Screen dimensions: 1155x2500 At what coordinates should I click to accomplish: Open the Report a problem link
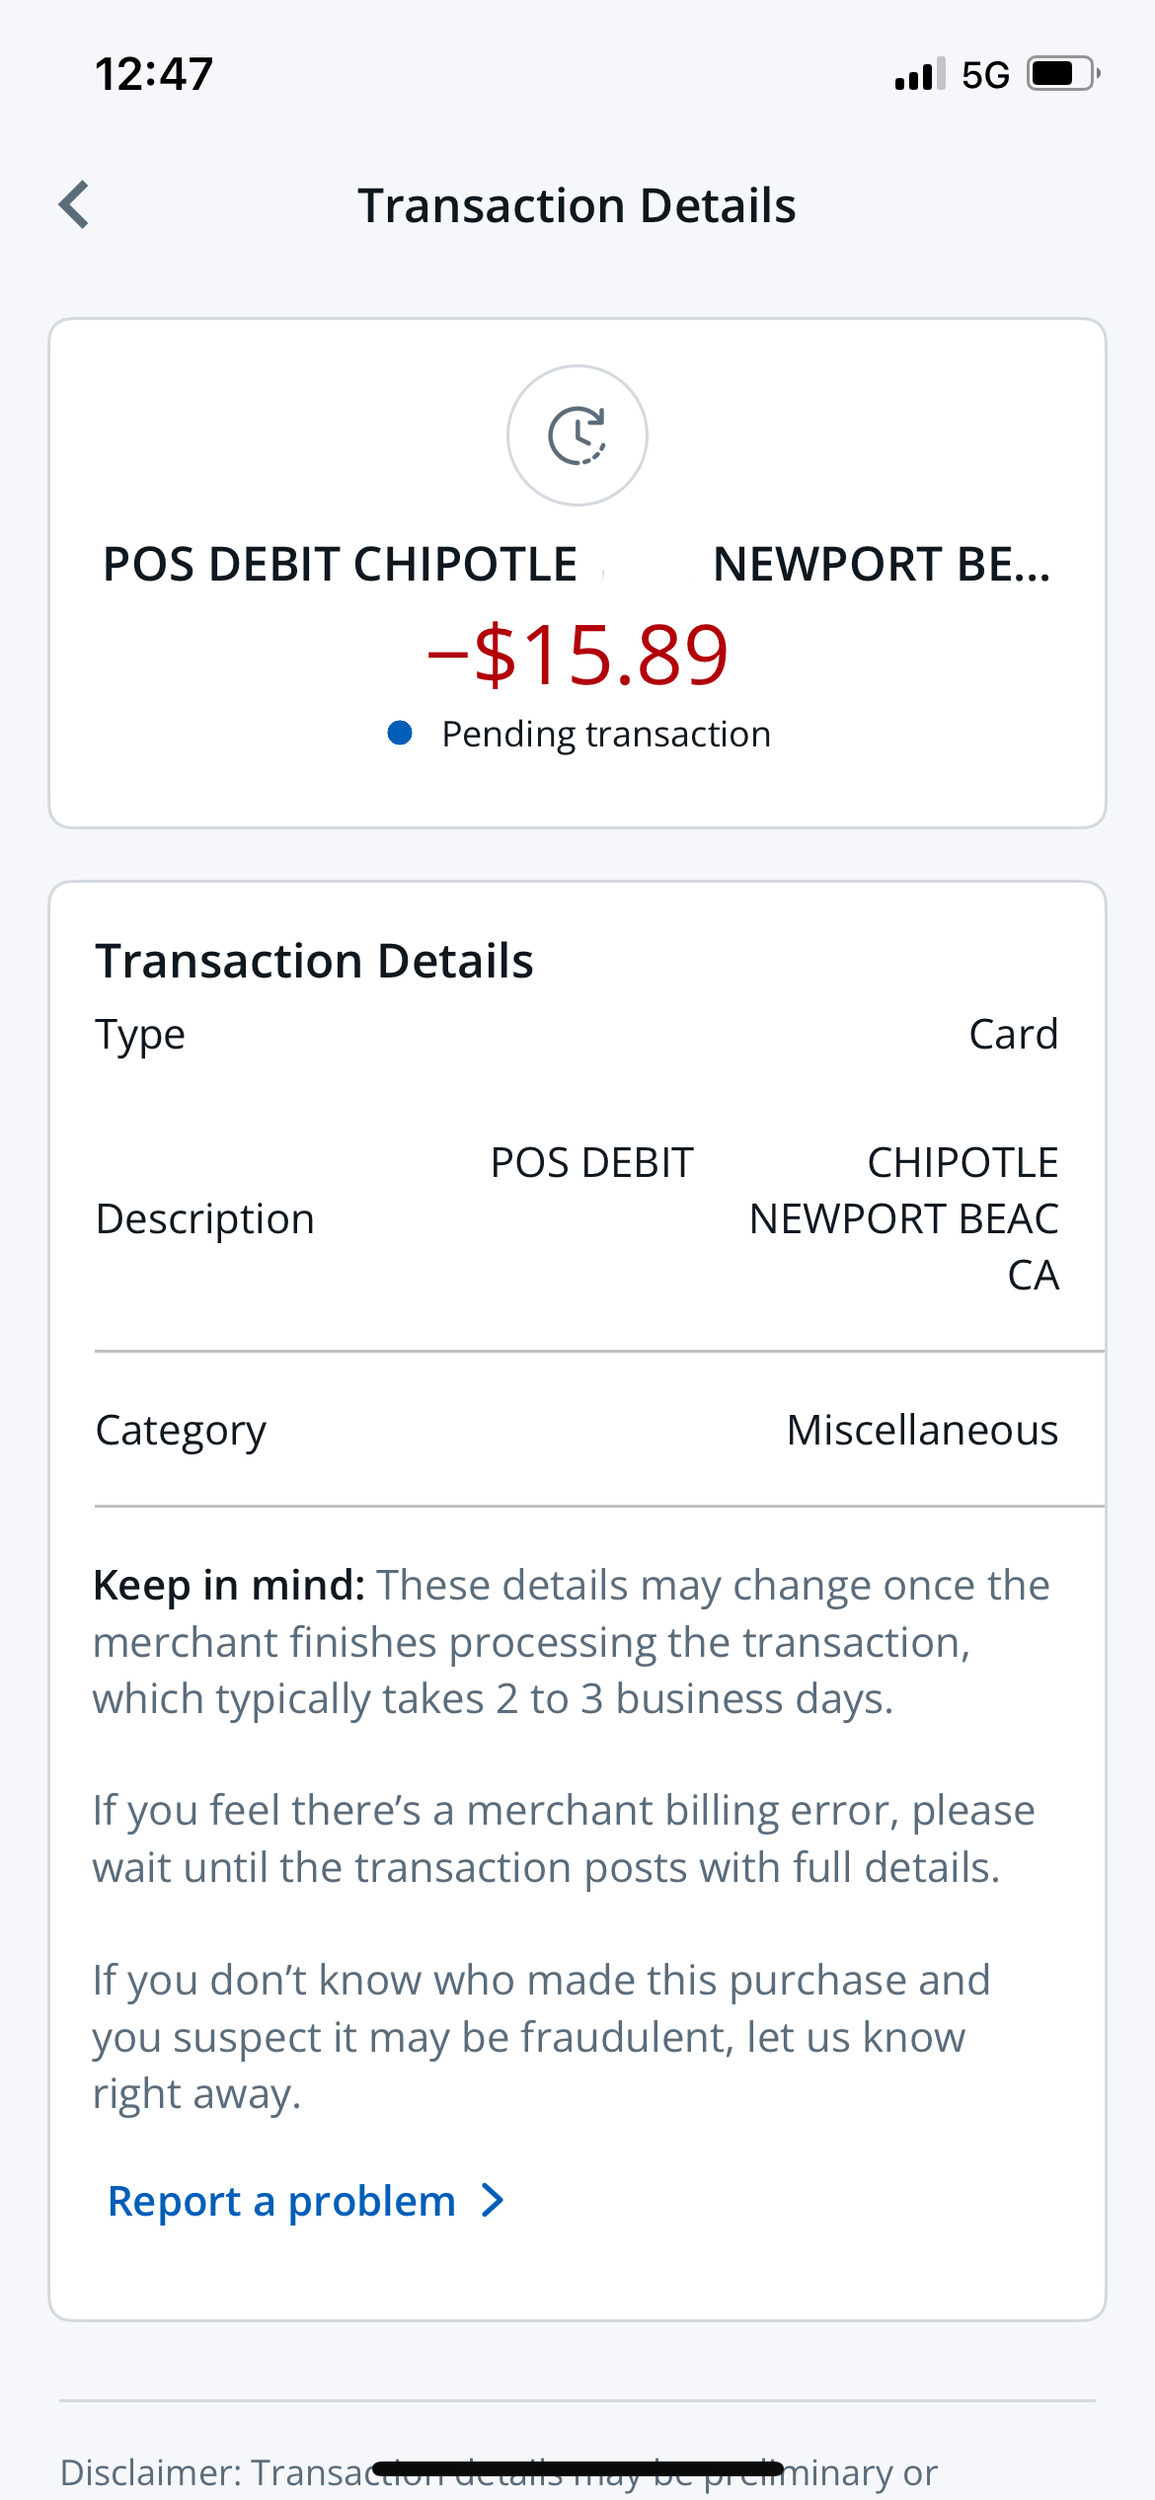point(282,2201)
